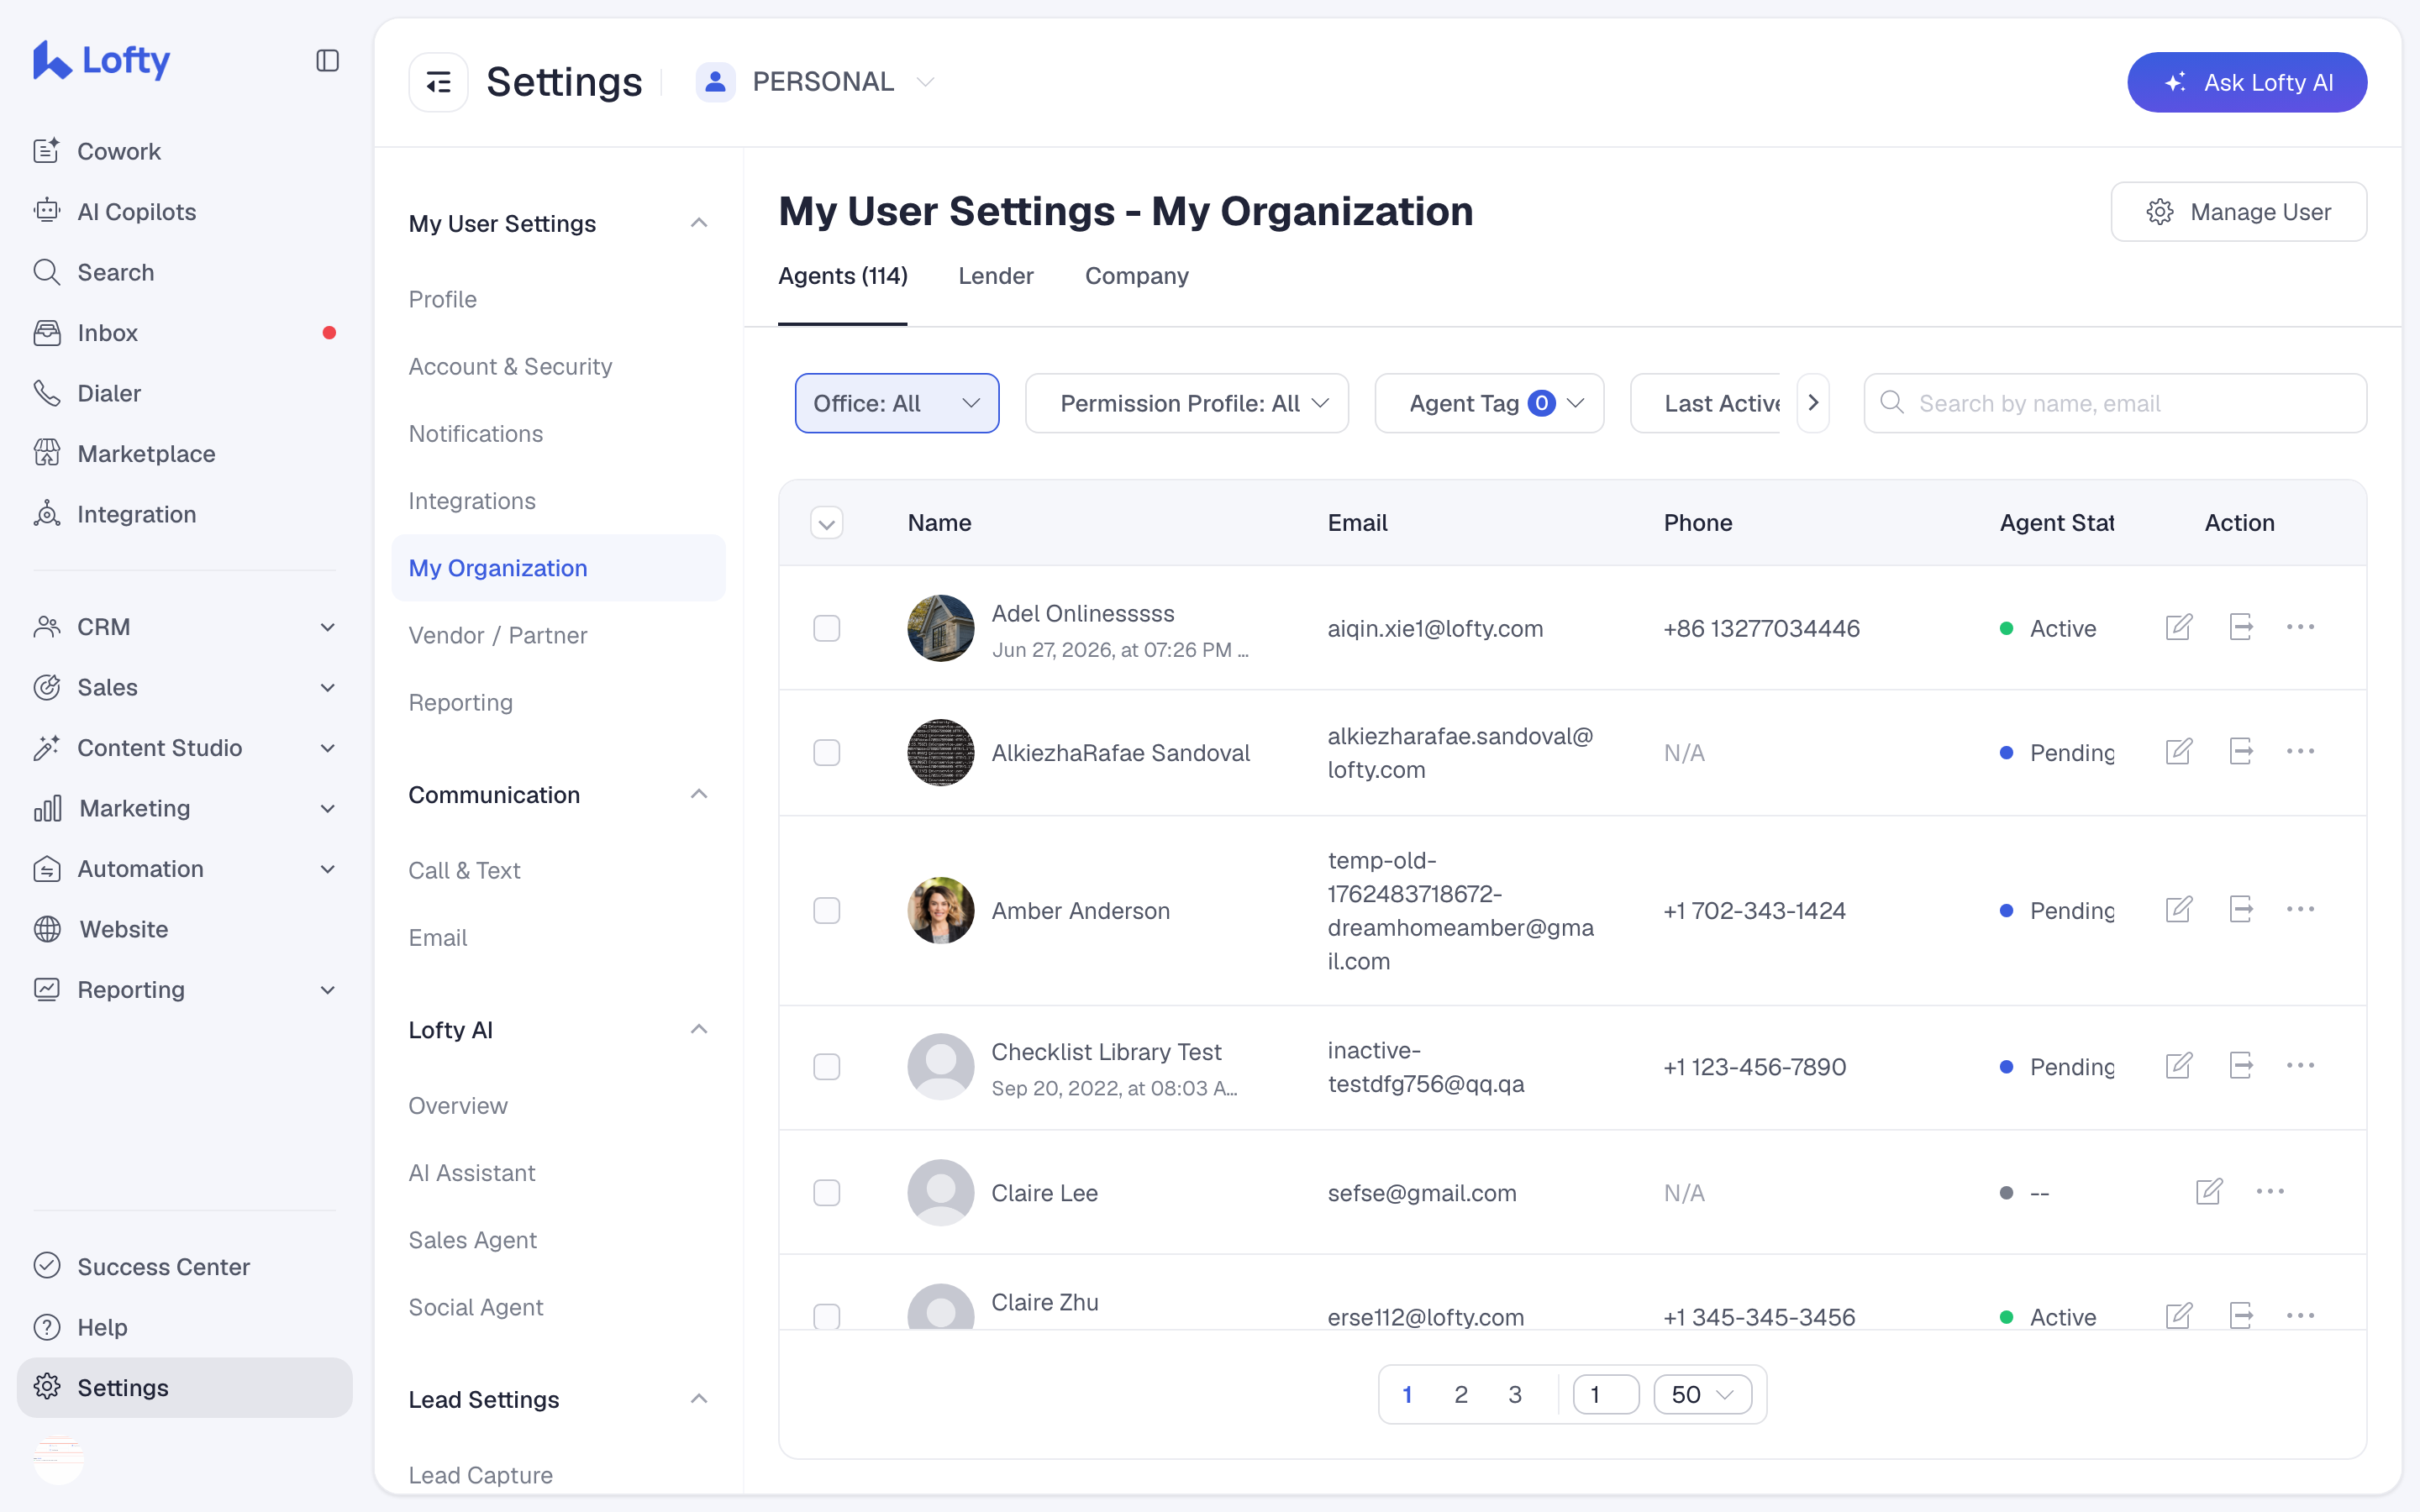
Task: Change page size from 50
Action: pyautogui.click(x=1702, y=1394)
